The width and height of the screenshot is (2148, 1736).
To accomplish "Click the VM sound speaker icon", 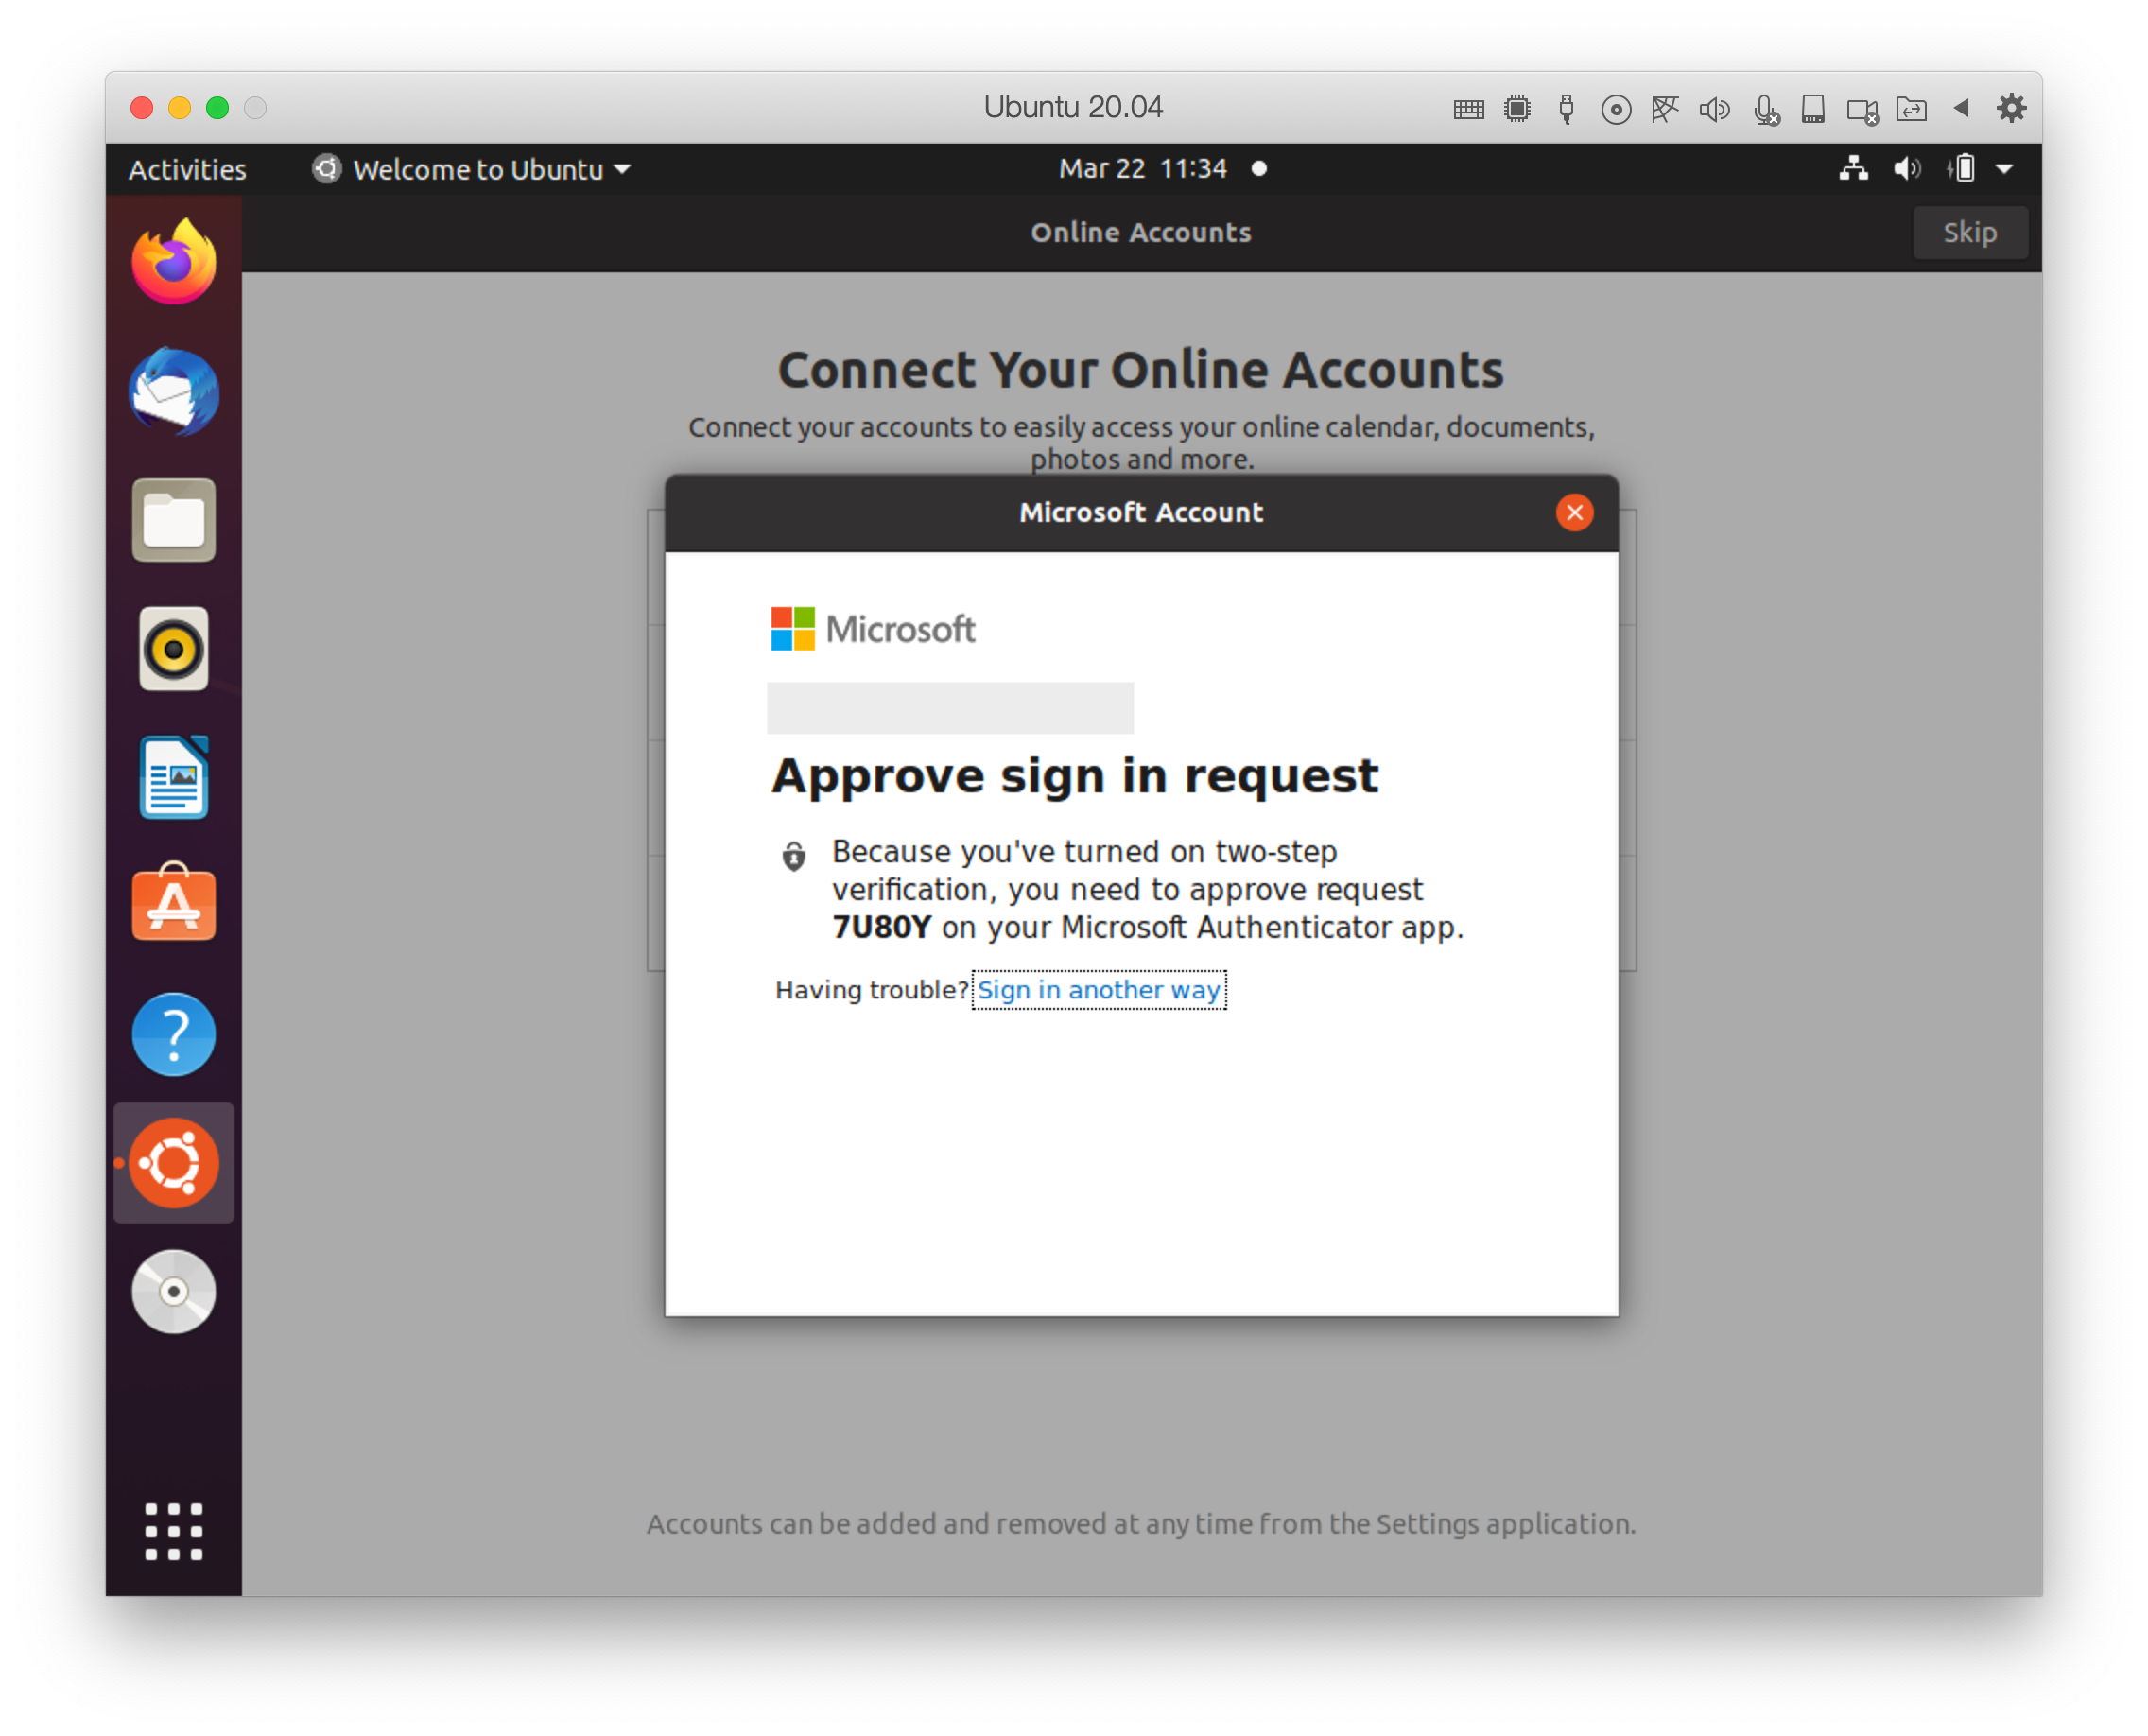I will coord(1714,109).
